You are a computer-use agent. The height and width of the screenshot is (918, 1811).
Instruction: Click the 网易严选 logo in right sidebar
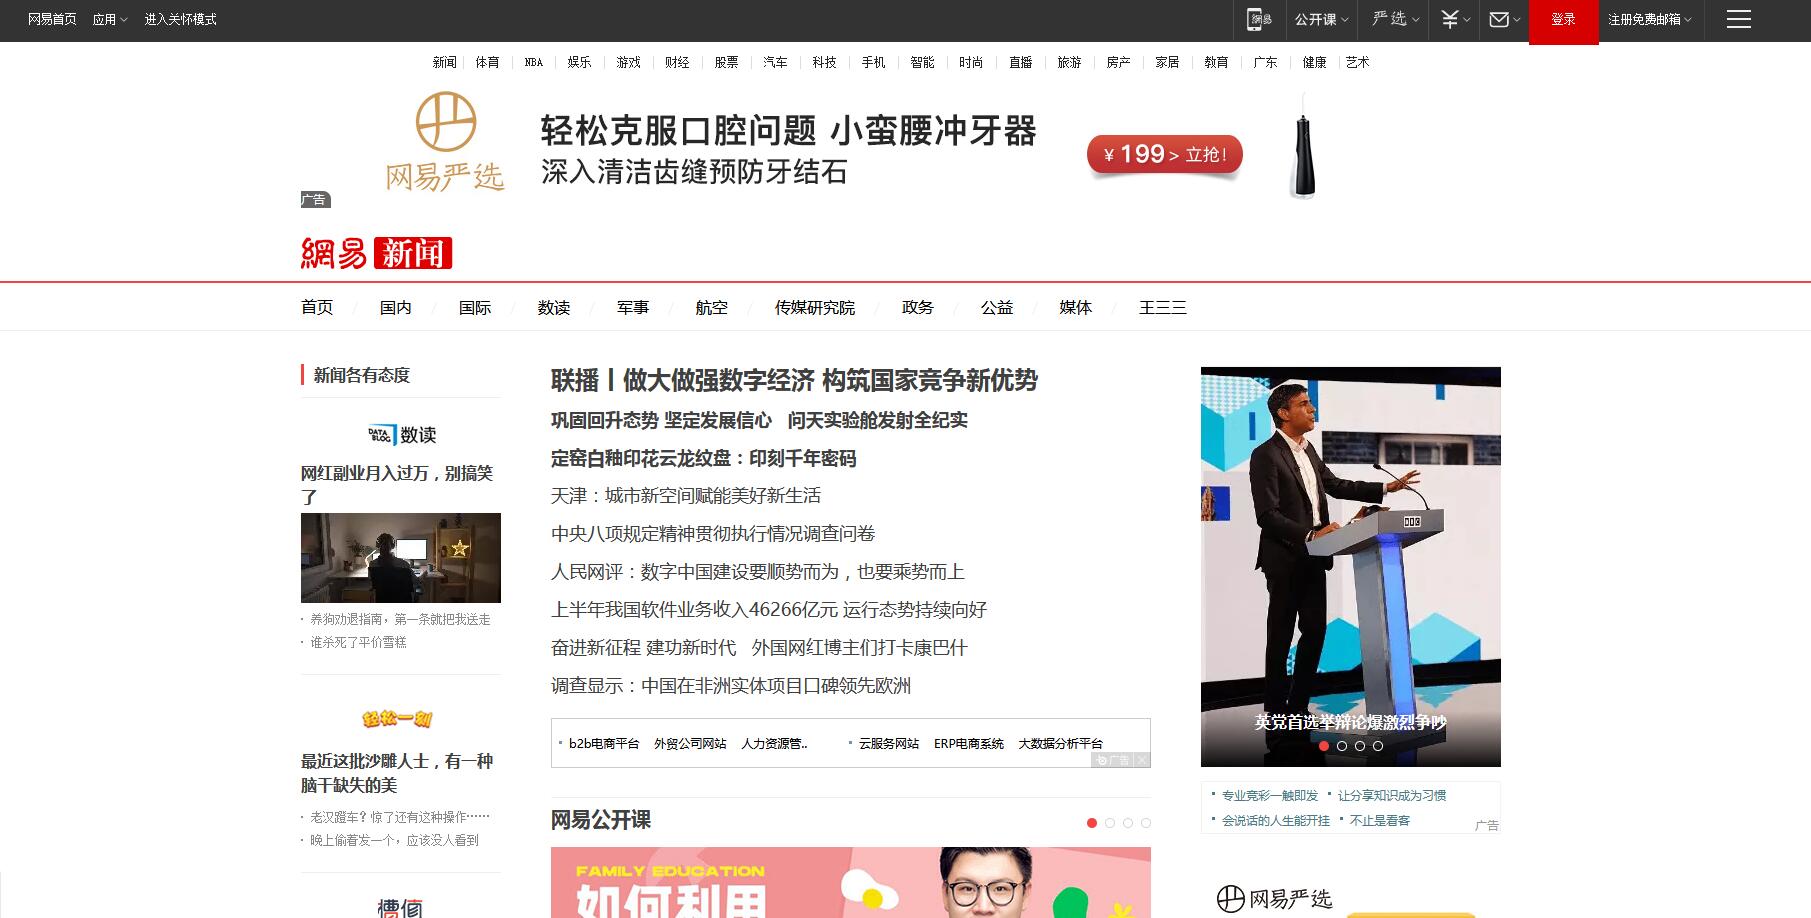(x=1274, y=898)
